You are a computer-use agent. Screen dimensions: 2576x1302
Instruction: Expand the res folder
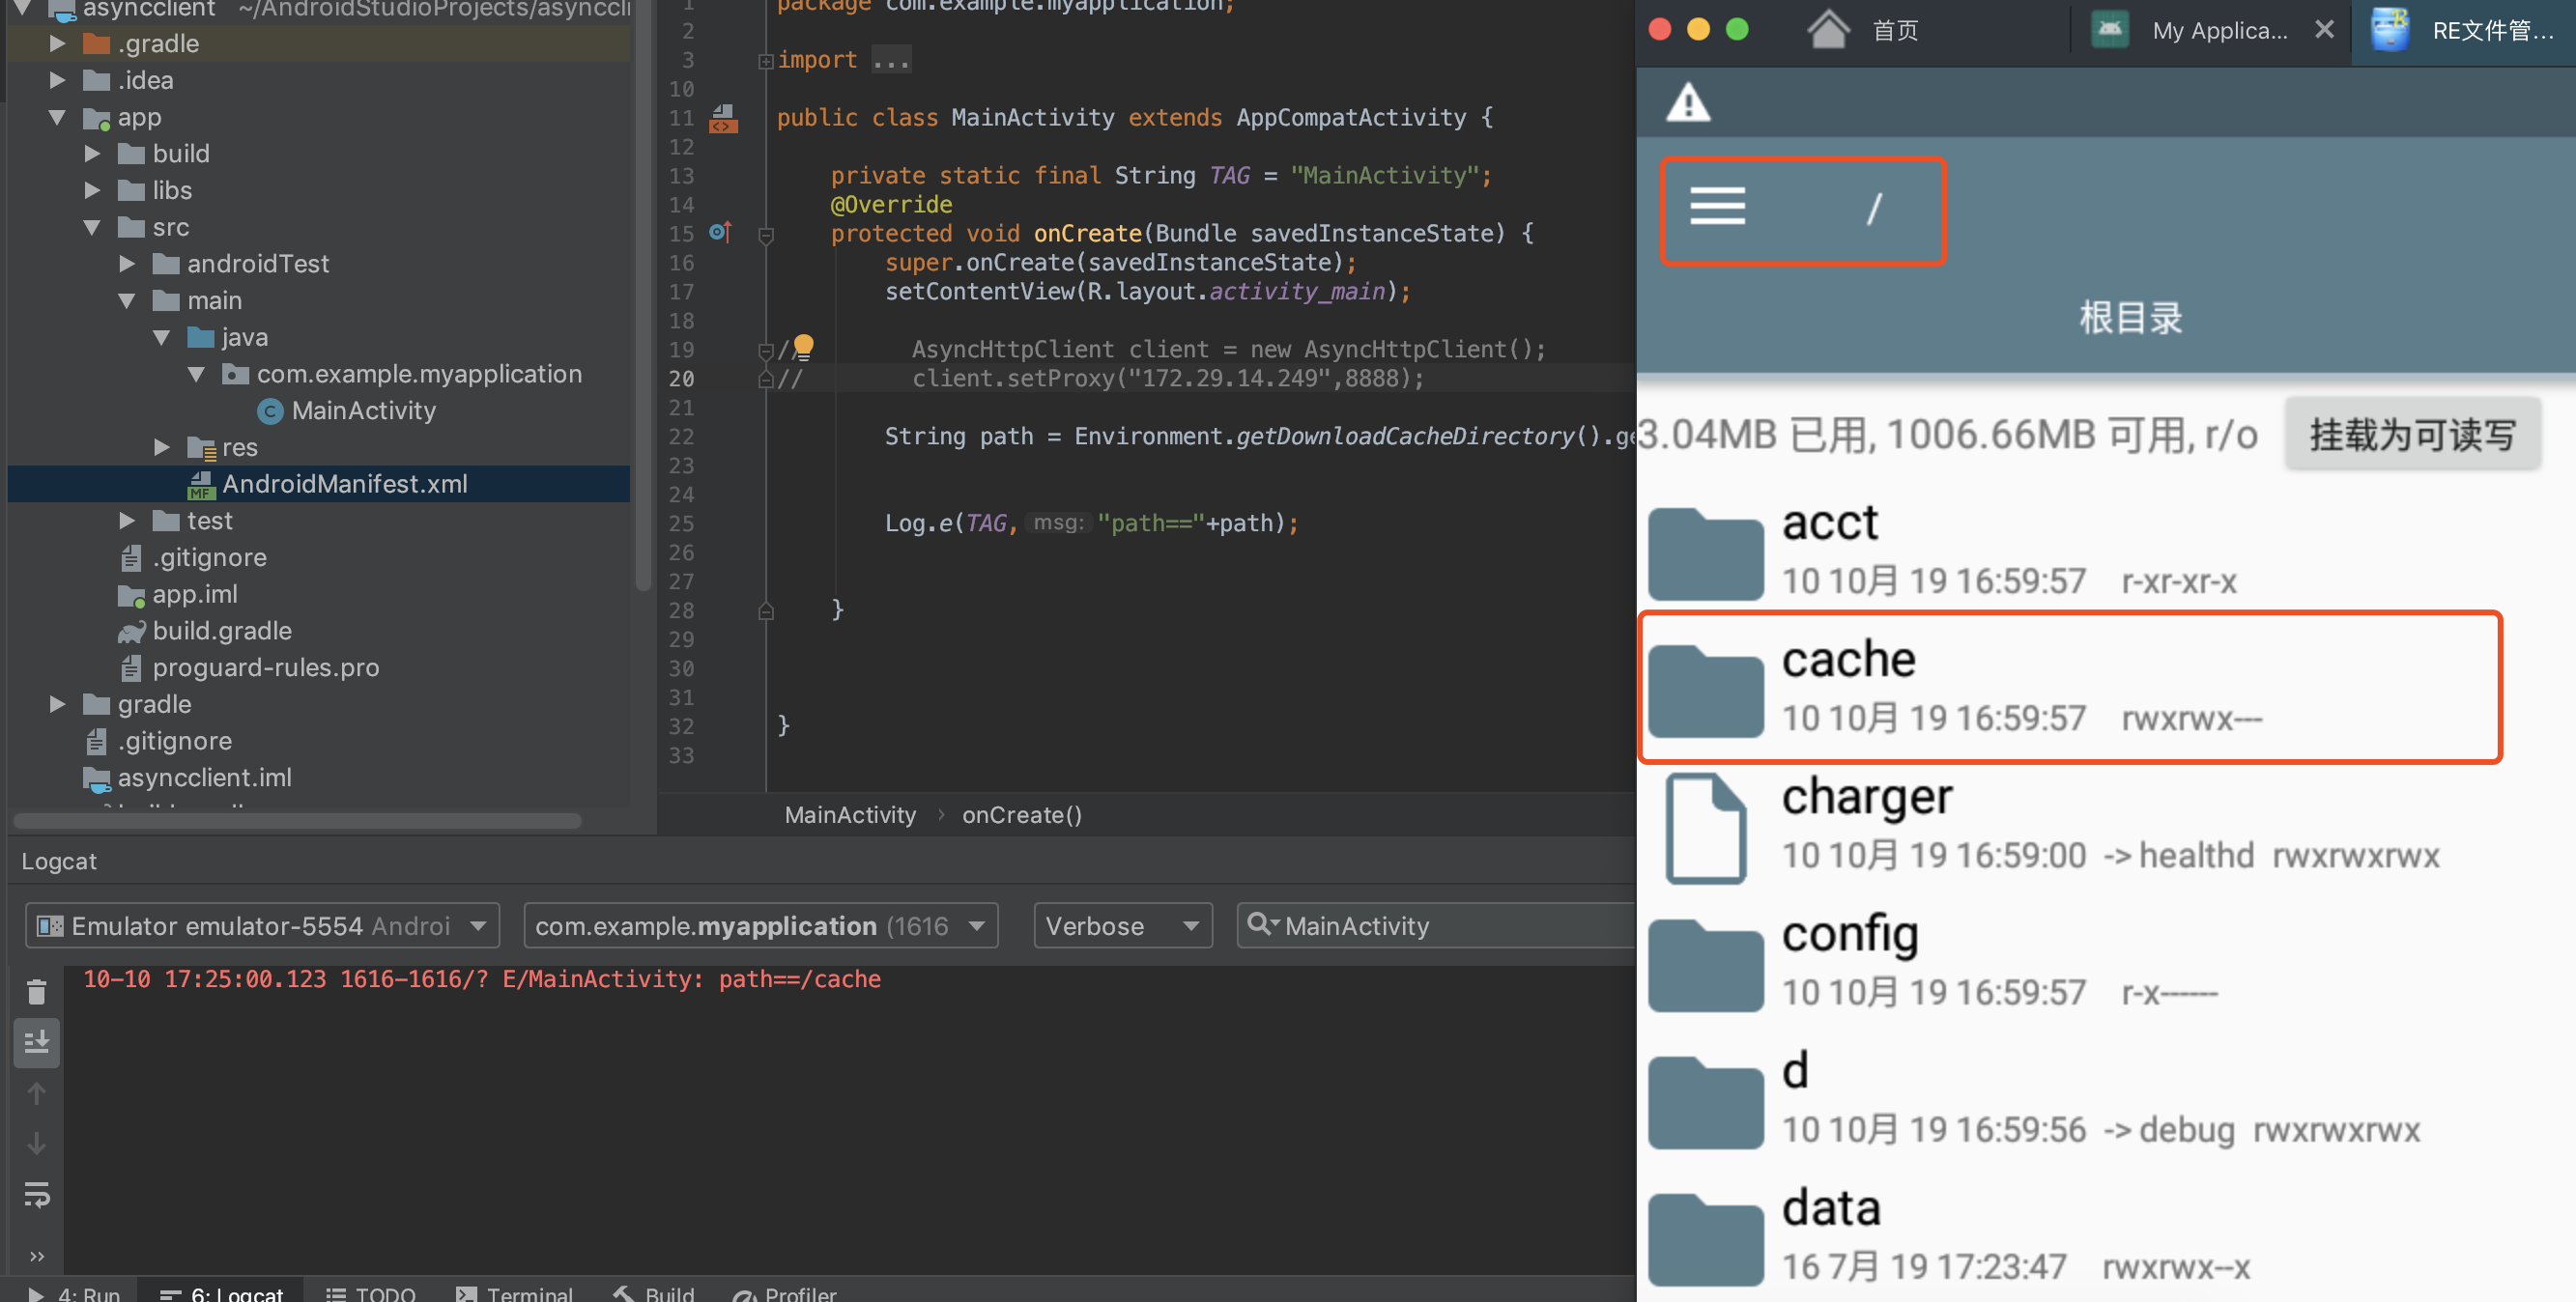tap(162, 447)
